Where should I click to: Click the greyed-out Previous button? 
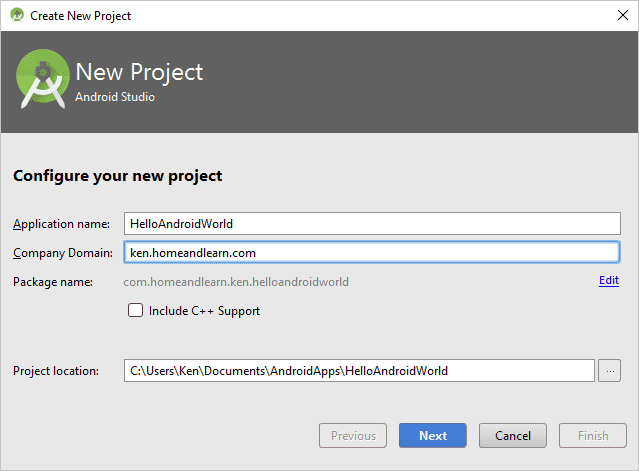353,436
